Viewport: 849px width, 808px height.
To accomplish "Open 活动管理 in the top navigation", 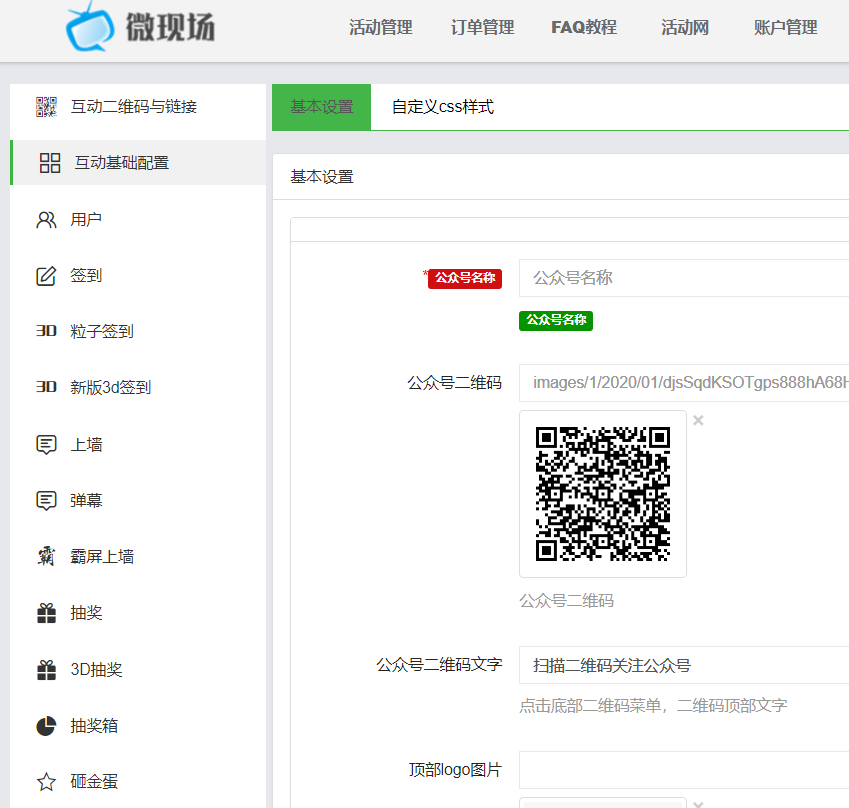I will (381, 27).
